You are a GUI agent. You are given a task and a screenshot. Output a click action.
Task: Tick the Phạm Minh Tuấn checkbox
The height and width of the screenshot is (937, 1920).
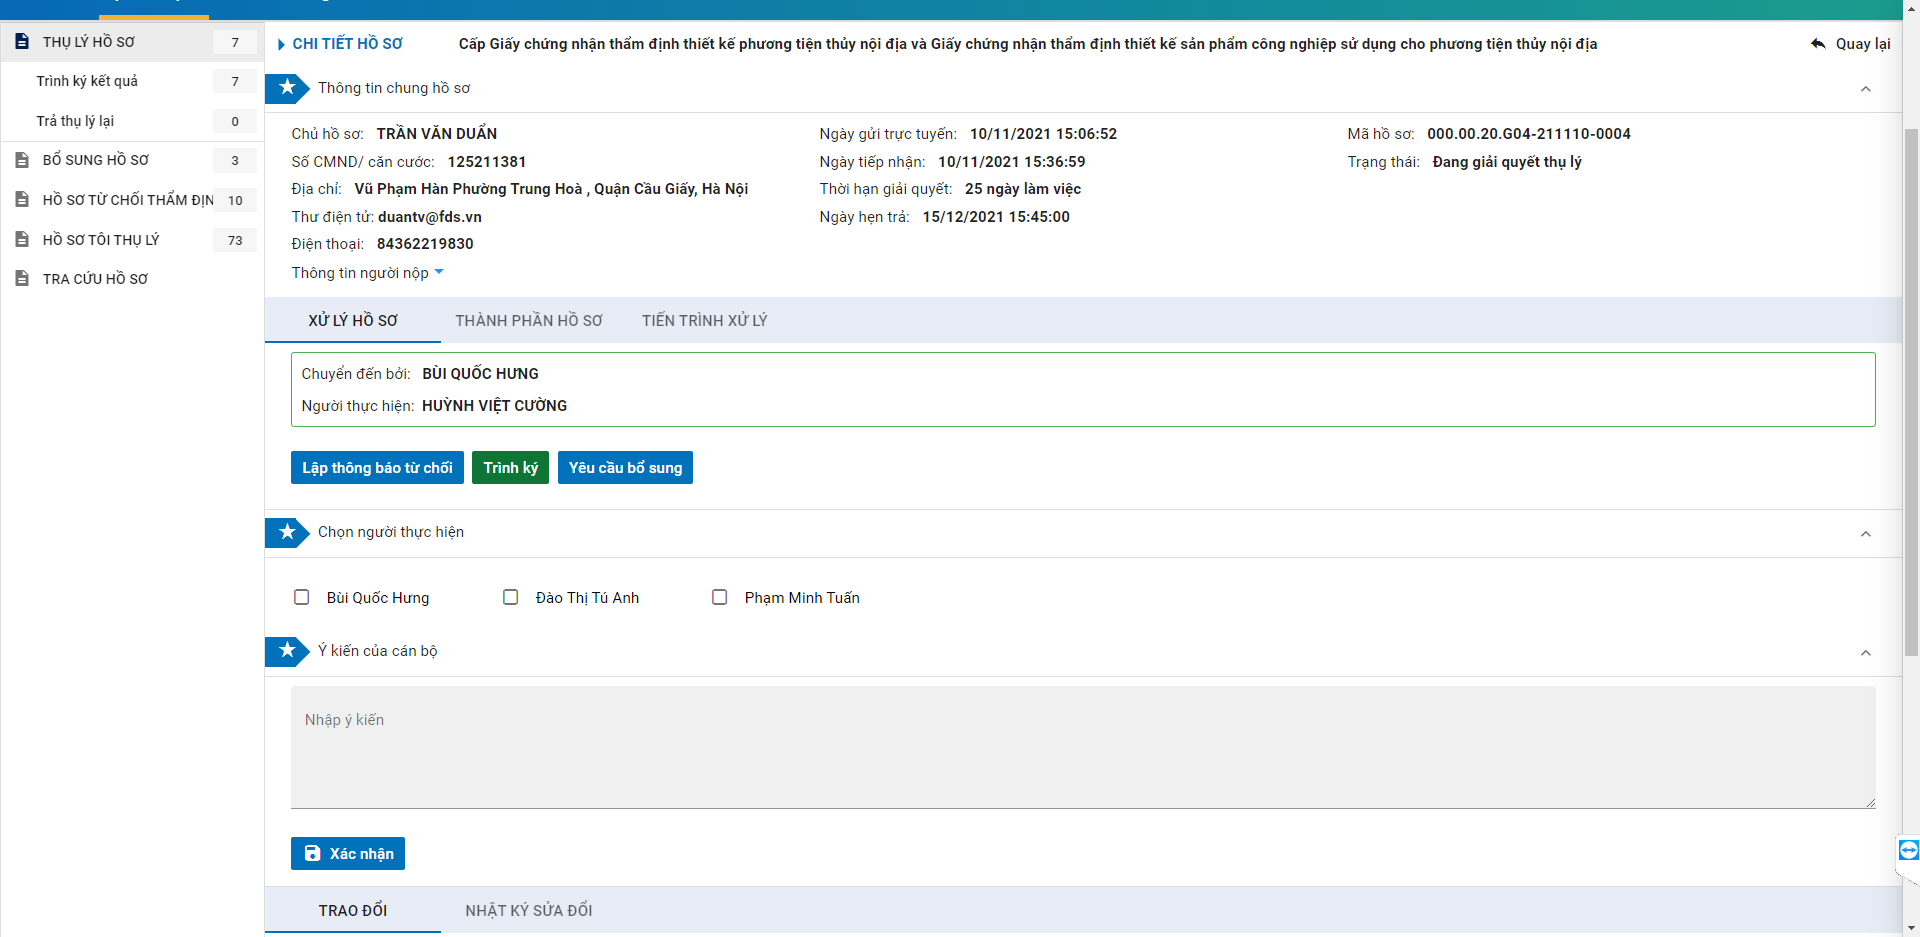point(719,597)
